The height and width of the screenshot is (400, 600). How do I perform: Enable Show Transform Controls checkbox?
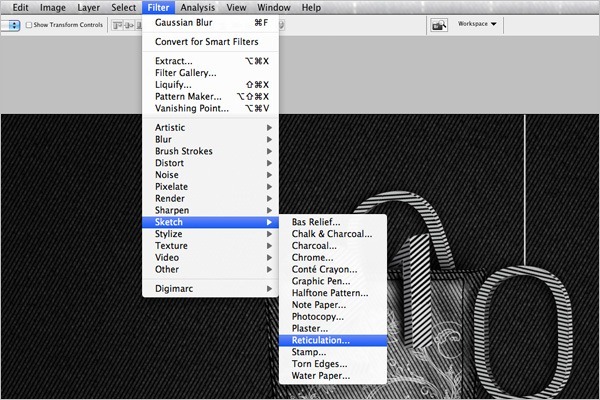(x=29, y=25)
